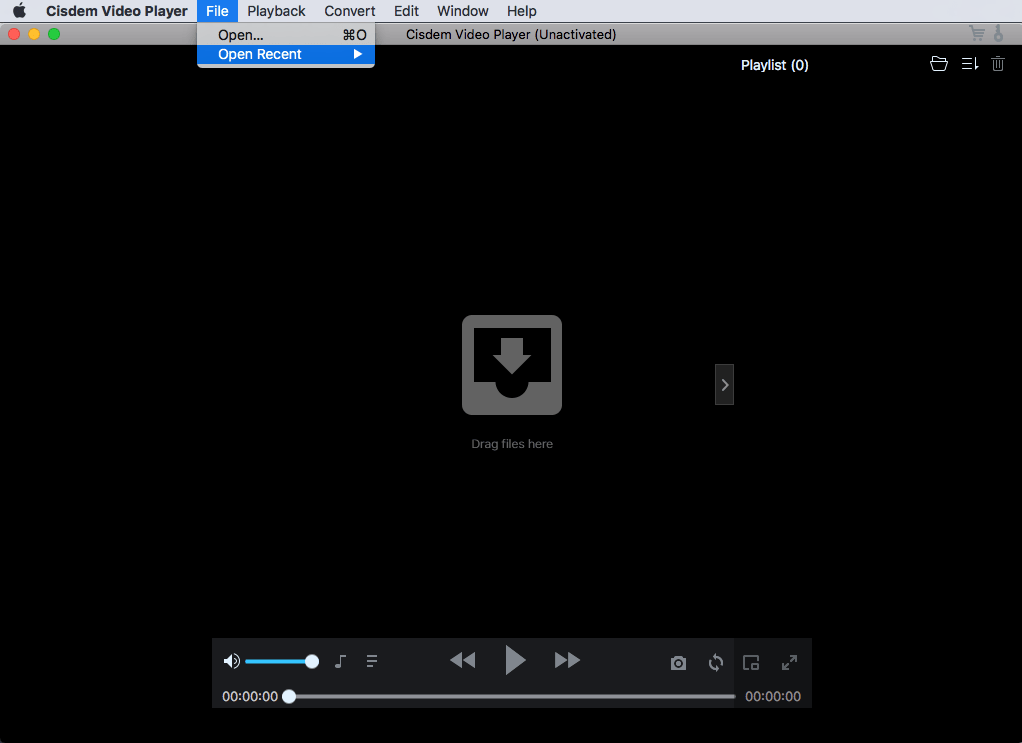Open the Playback menu

tap(276, 11)
